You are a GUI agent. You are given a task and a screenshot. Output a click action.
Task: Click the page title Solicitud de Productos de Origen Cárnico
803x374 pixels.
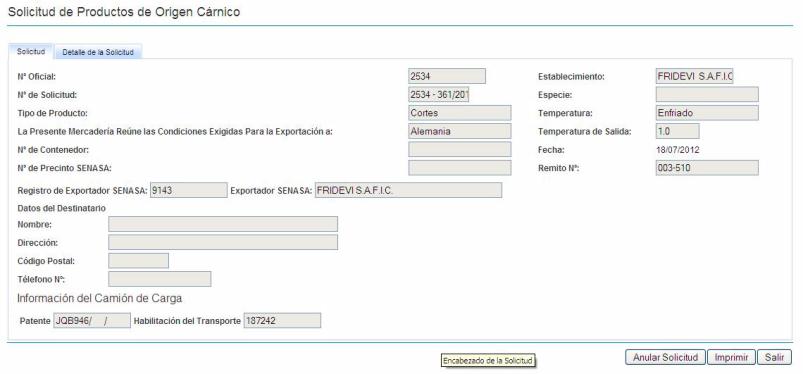(x=124, y=12)
